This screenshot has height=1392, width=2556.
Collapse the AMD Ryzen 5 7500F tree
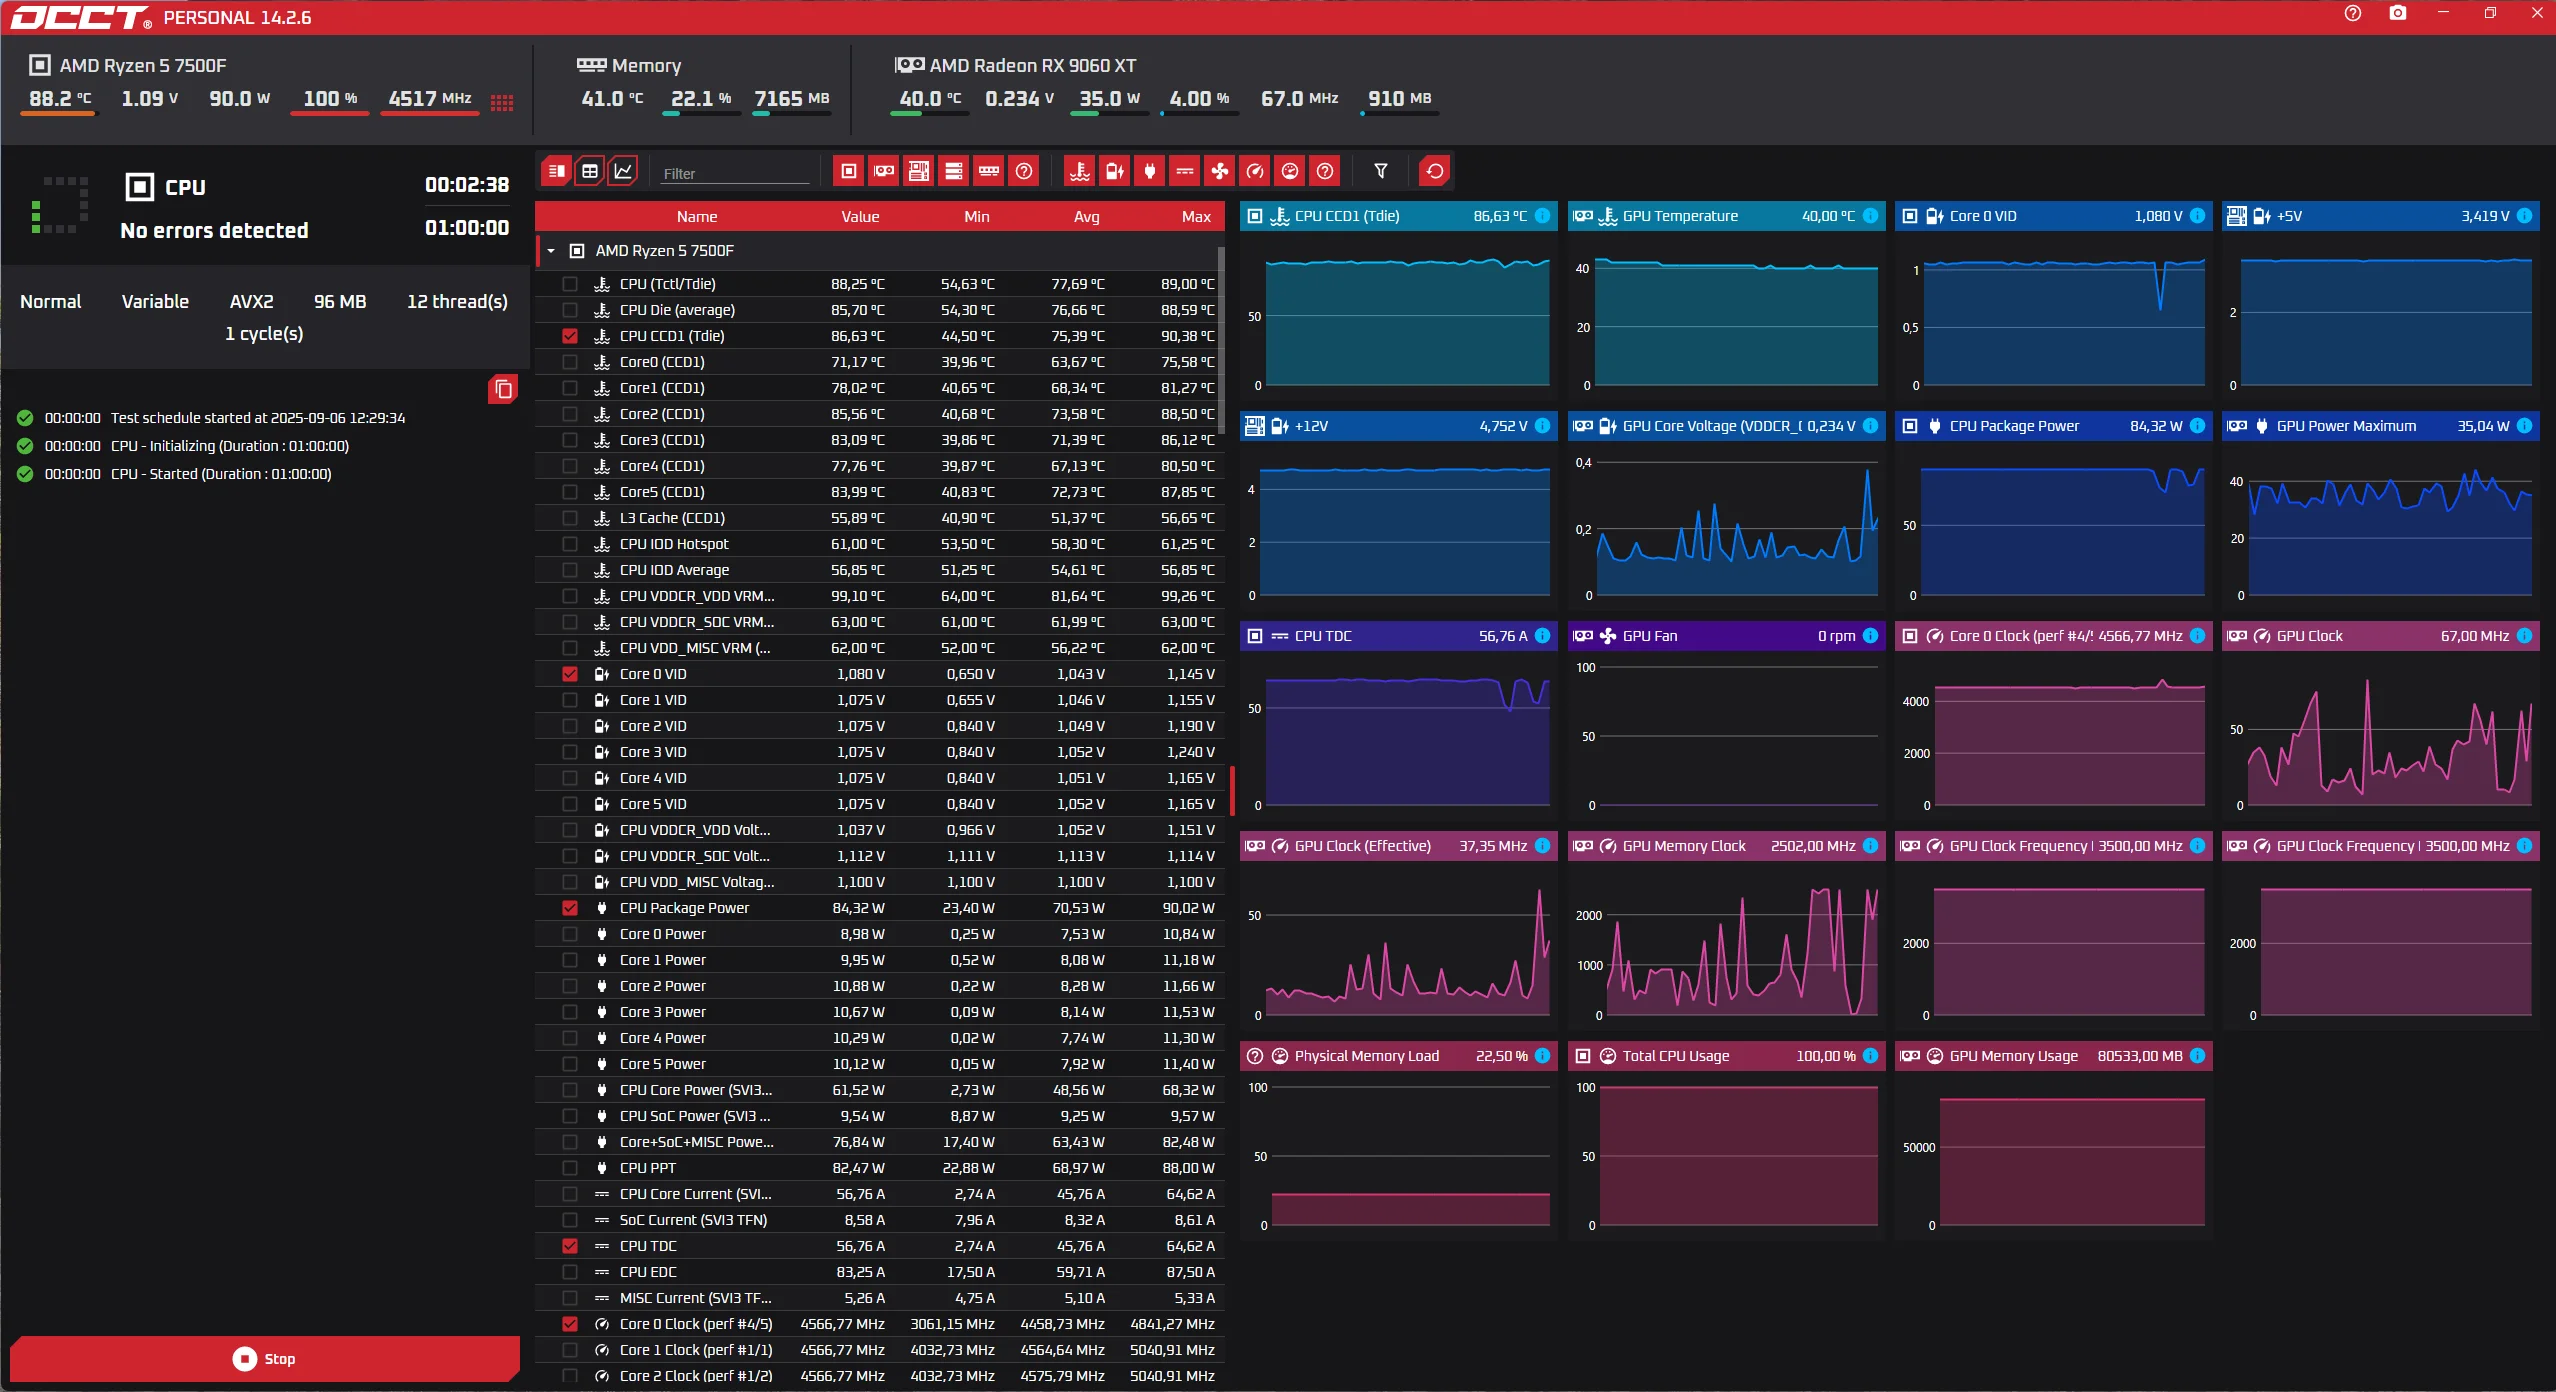pos(551,251)
